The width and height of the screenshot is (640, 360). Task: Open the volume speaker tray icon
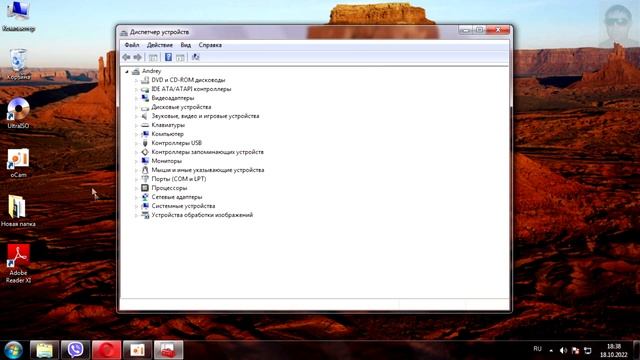tap(563, 351)
